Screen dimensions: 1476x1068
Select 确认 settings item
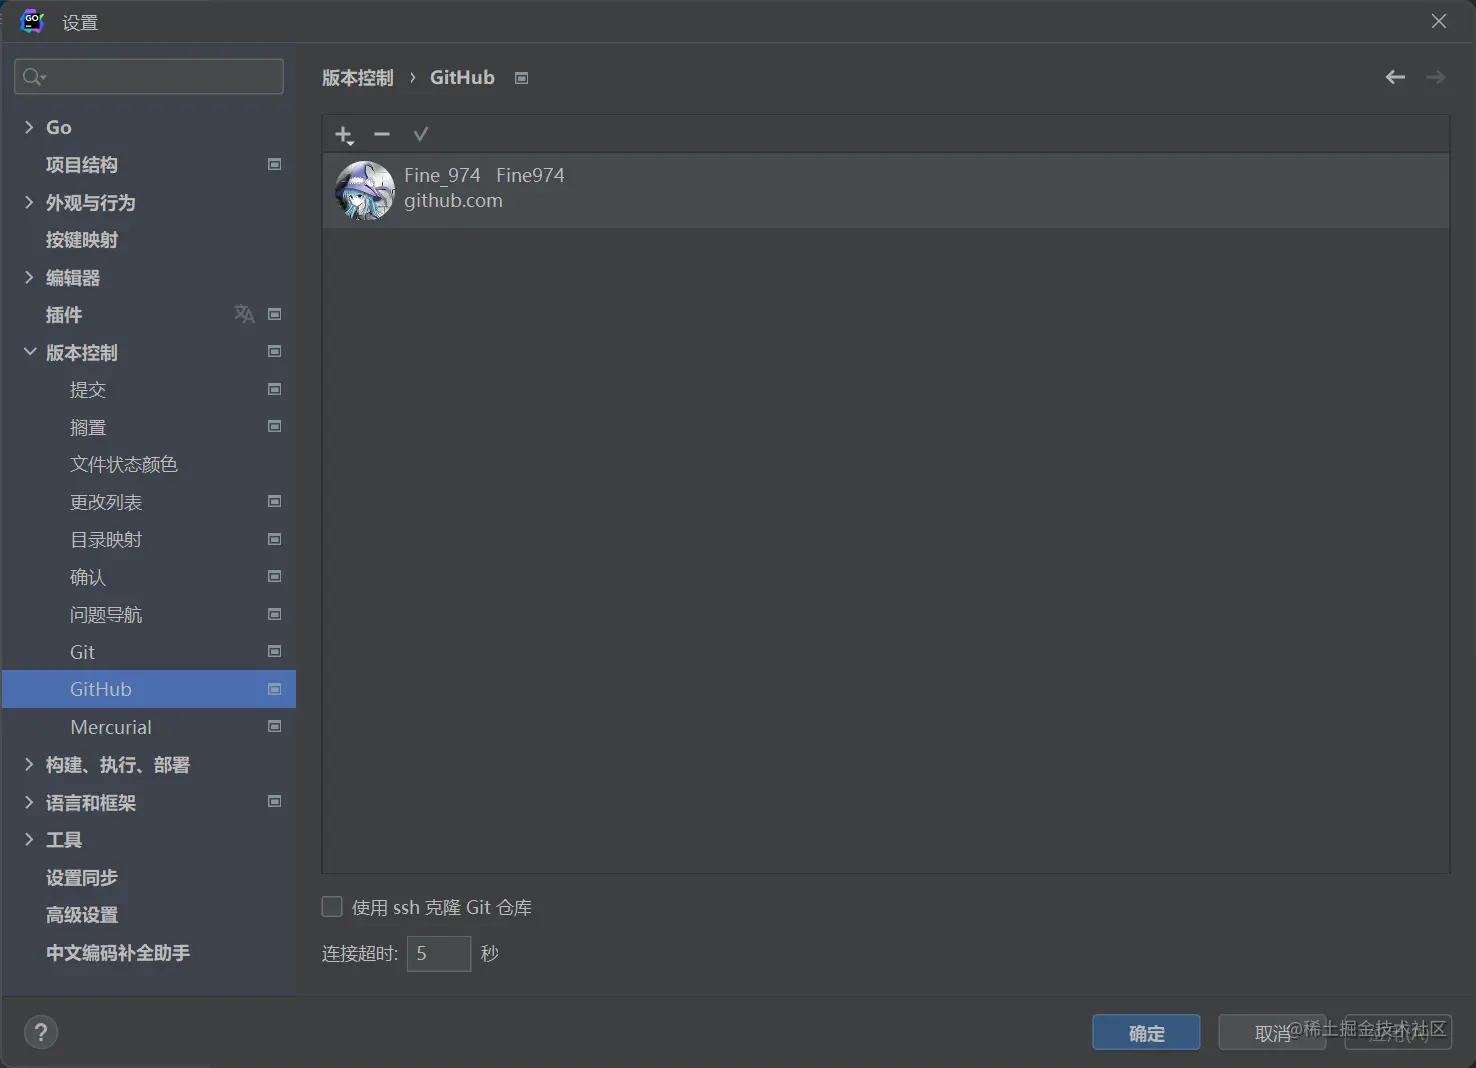[x=88, y=577]
